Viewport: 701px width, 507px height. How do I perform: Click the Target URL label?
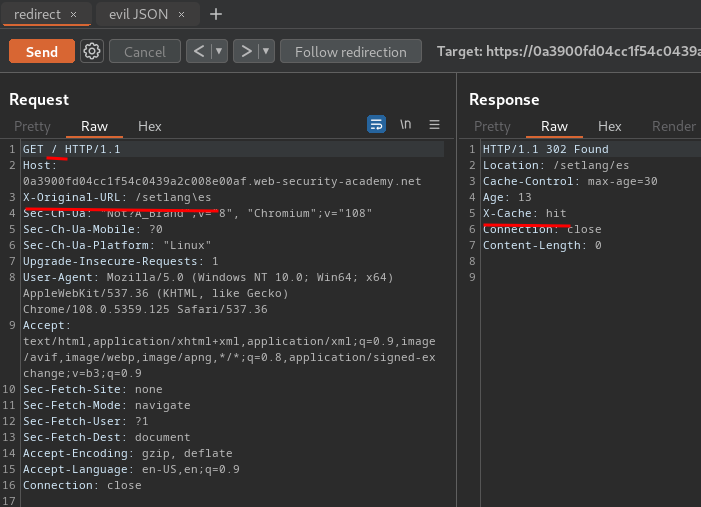click(x=569, y=51)
